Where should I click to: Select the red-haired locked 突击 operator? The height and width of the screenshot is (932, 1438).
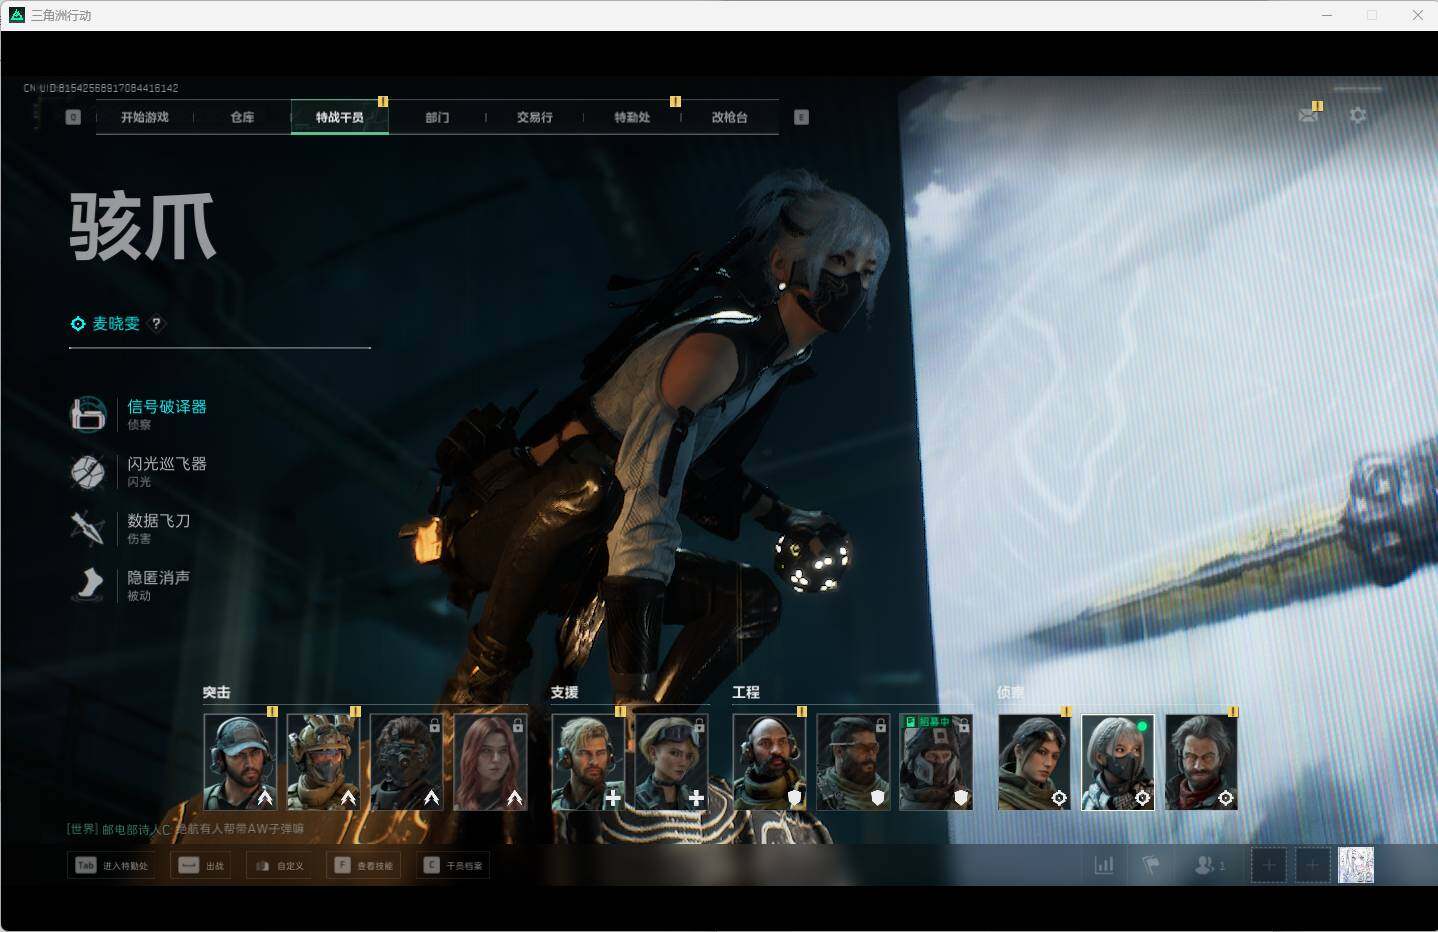point(490,761)
